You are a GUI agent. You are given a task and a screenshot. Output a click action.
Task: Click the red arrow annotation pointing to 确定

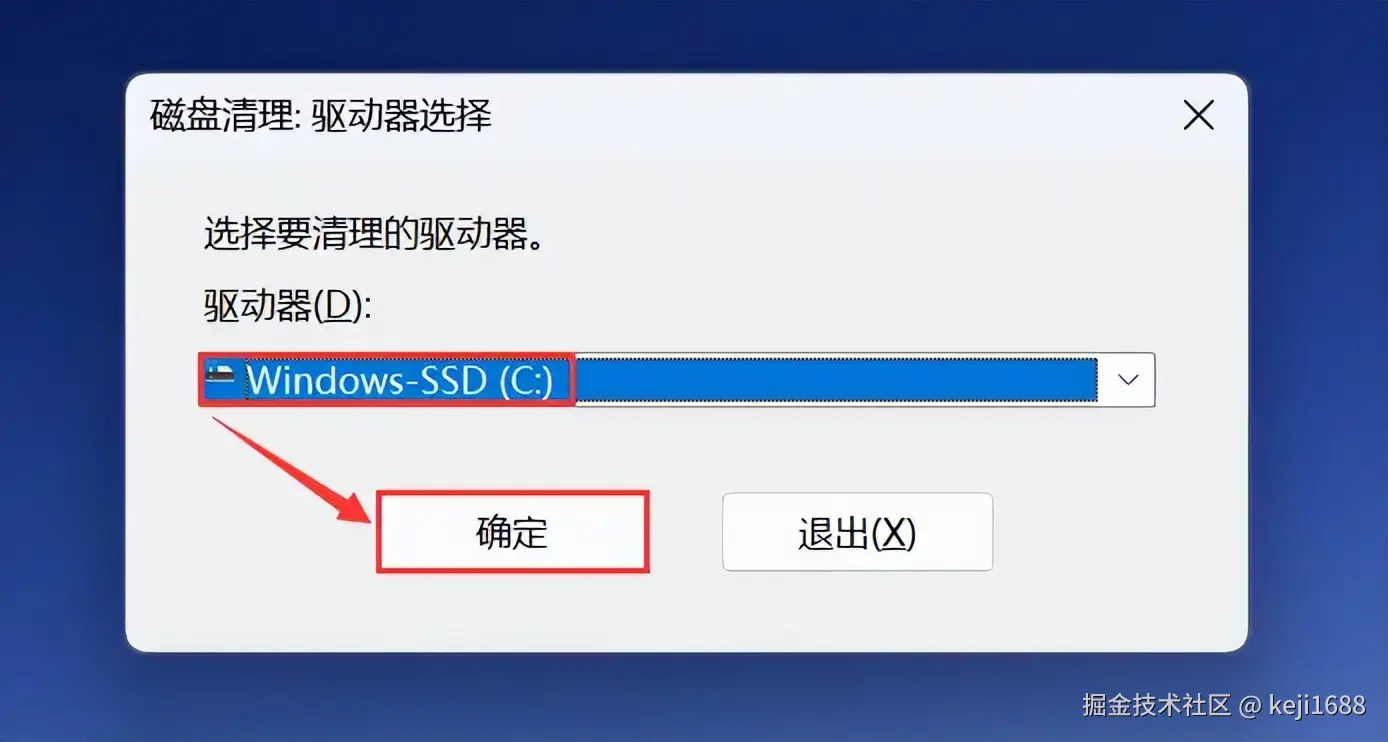point(290,470)
